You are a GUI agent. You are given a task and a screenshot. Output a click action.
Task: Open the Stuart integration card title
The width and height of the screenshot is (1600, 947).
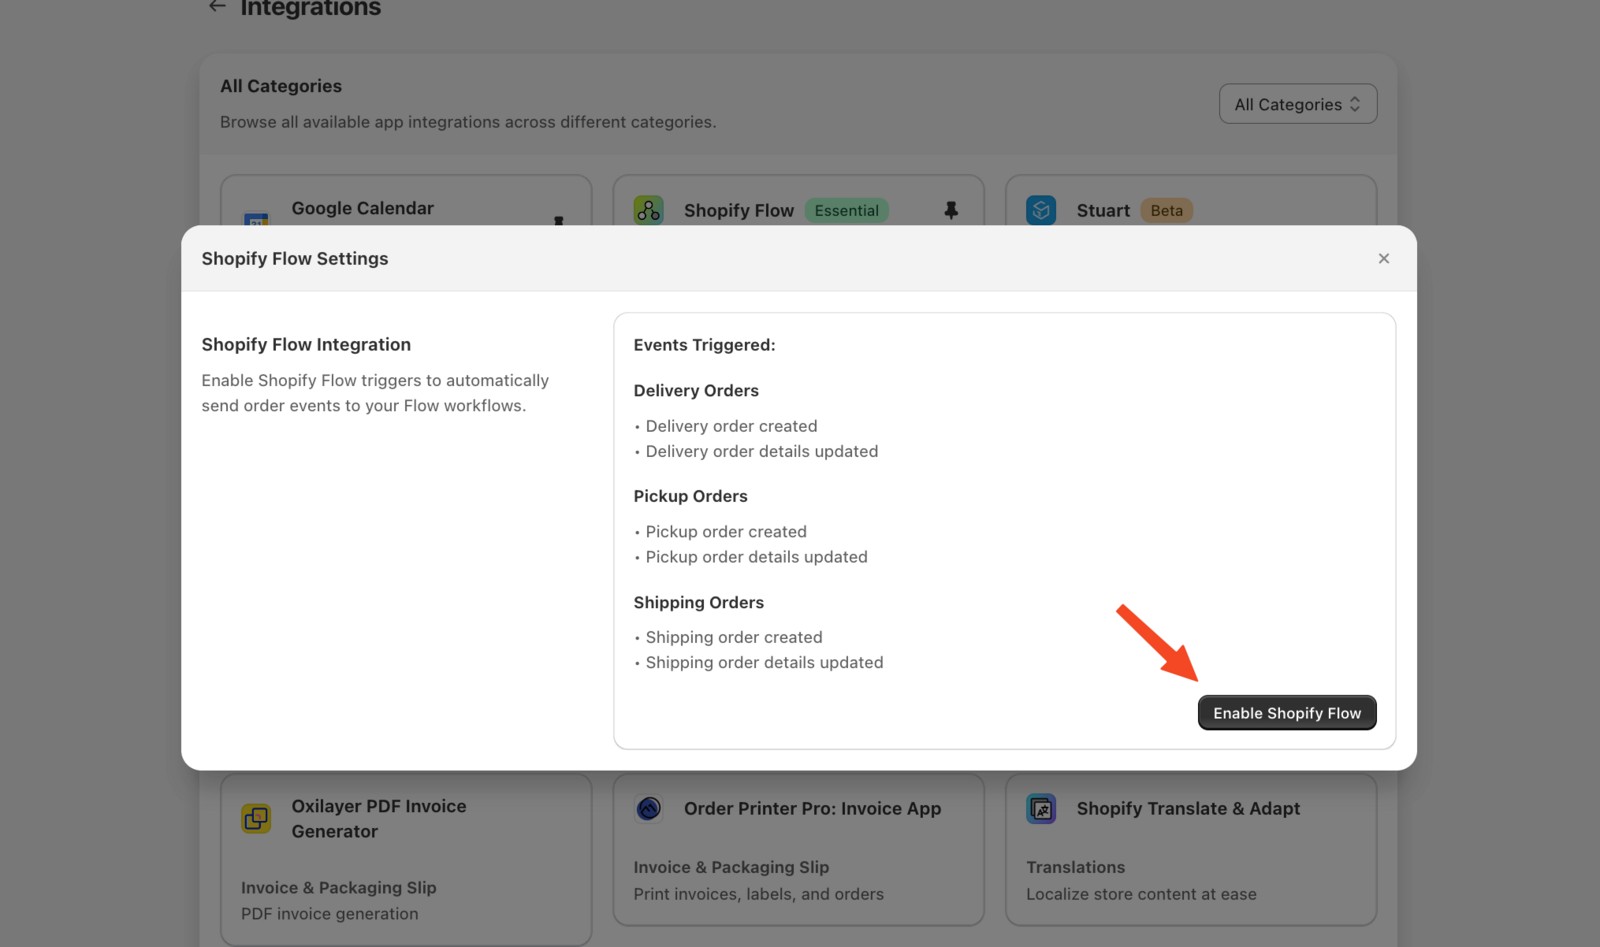tap(1103, 210)
